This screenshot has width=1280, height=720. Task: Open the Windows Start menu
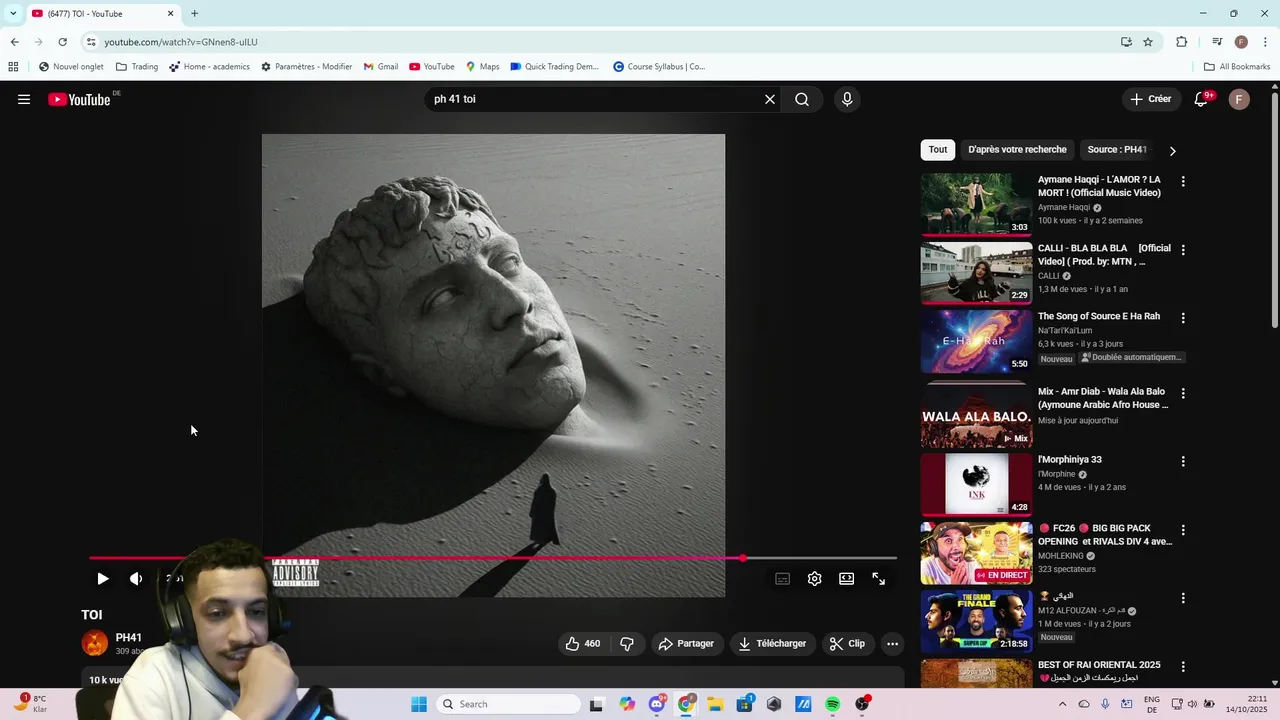tap(419, 704)
